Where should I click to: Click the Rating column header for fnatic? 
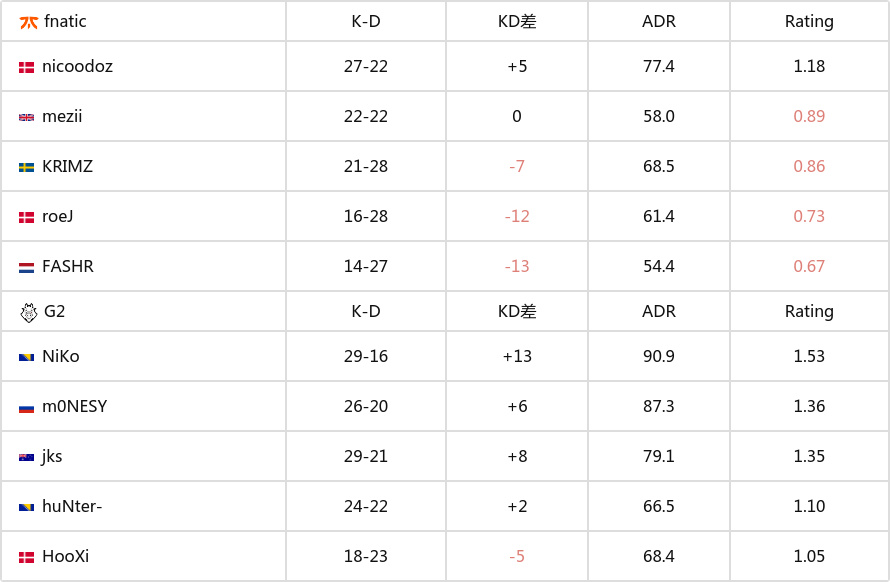pyautogui.click(x=809, y=22)
